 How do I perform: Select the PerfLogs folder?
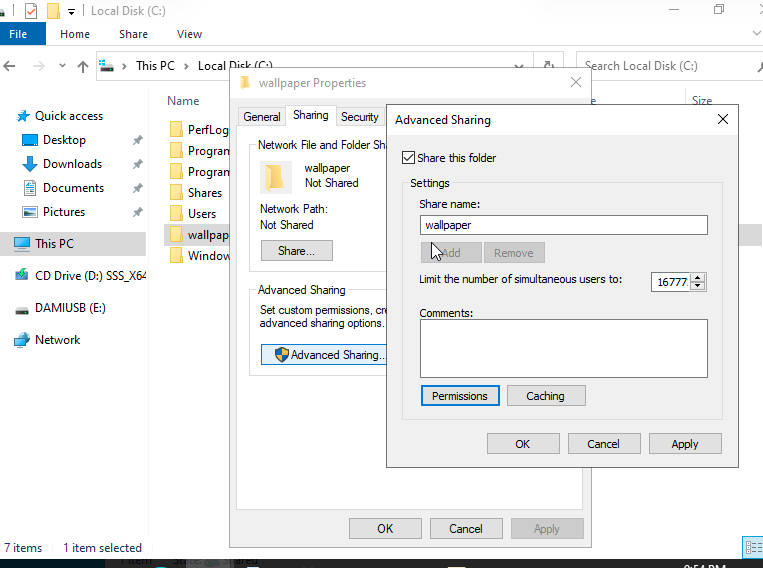[199, 129]
